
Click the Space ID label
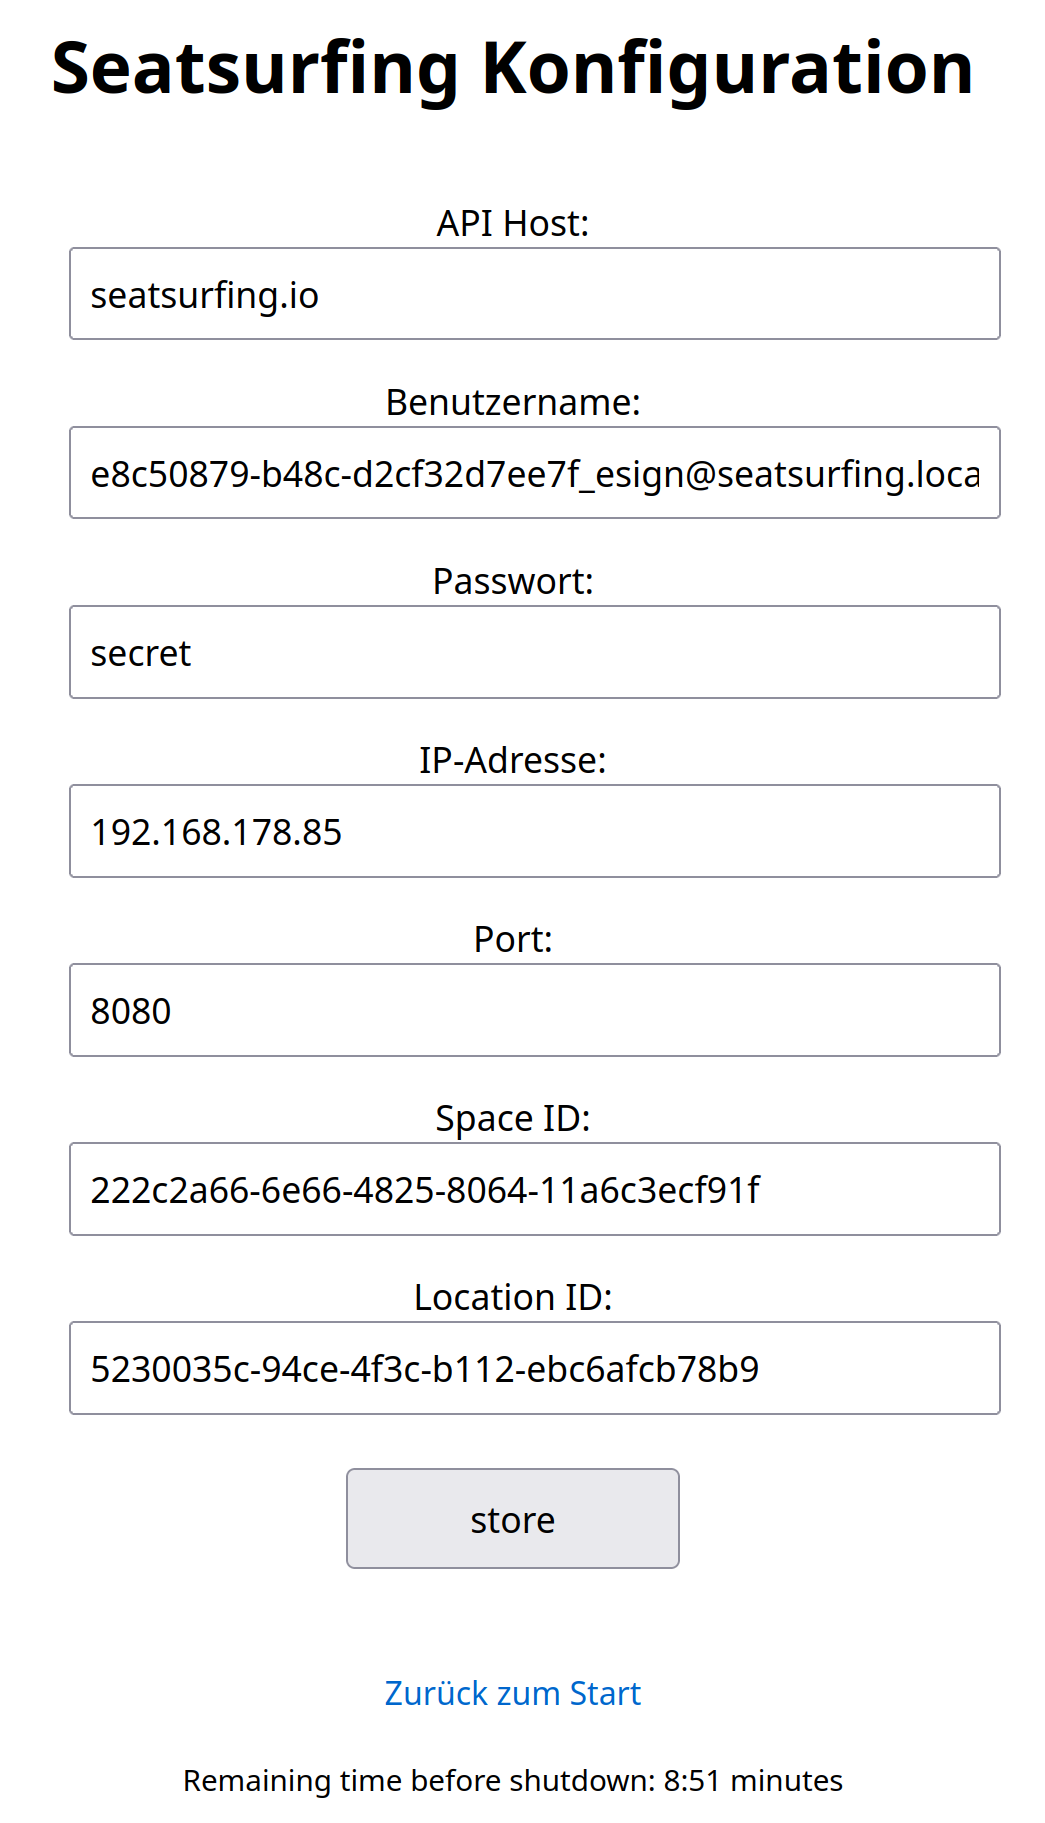pyautogui.click(x=513, y=1119)
